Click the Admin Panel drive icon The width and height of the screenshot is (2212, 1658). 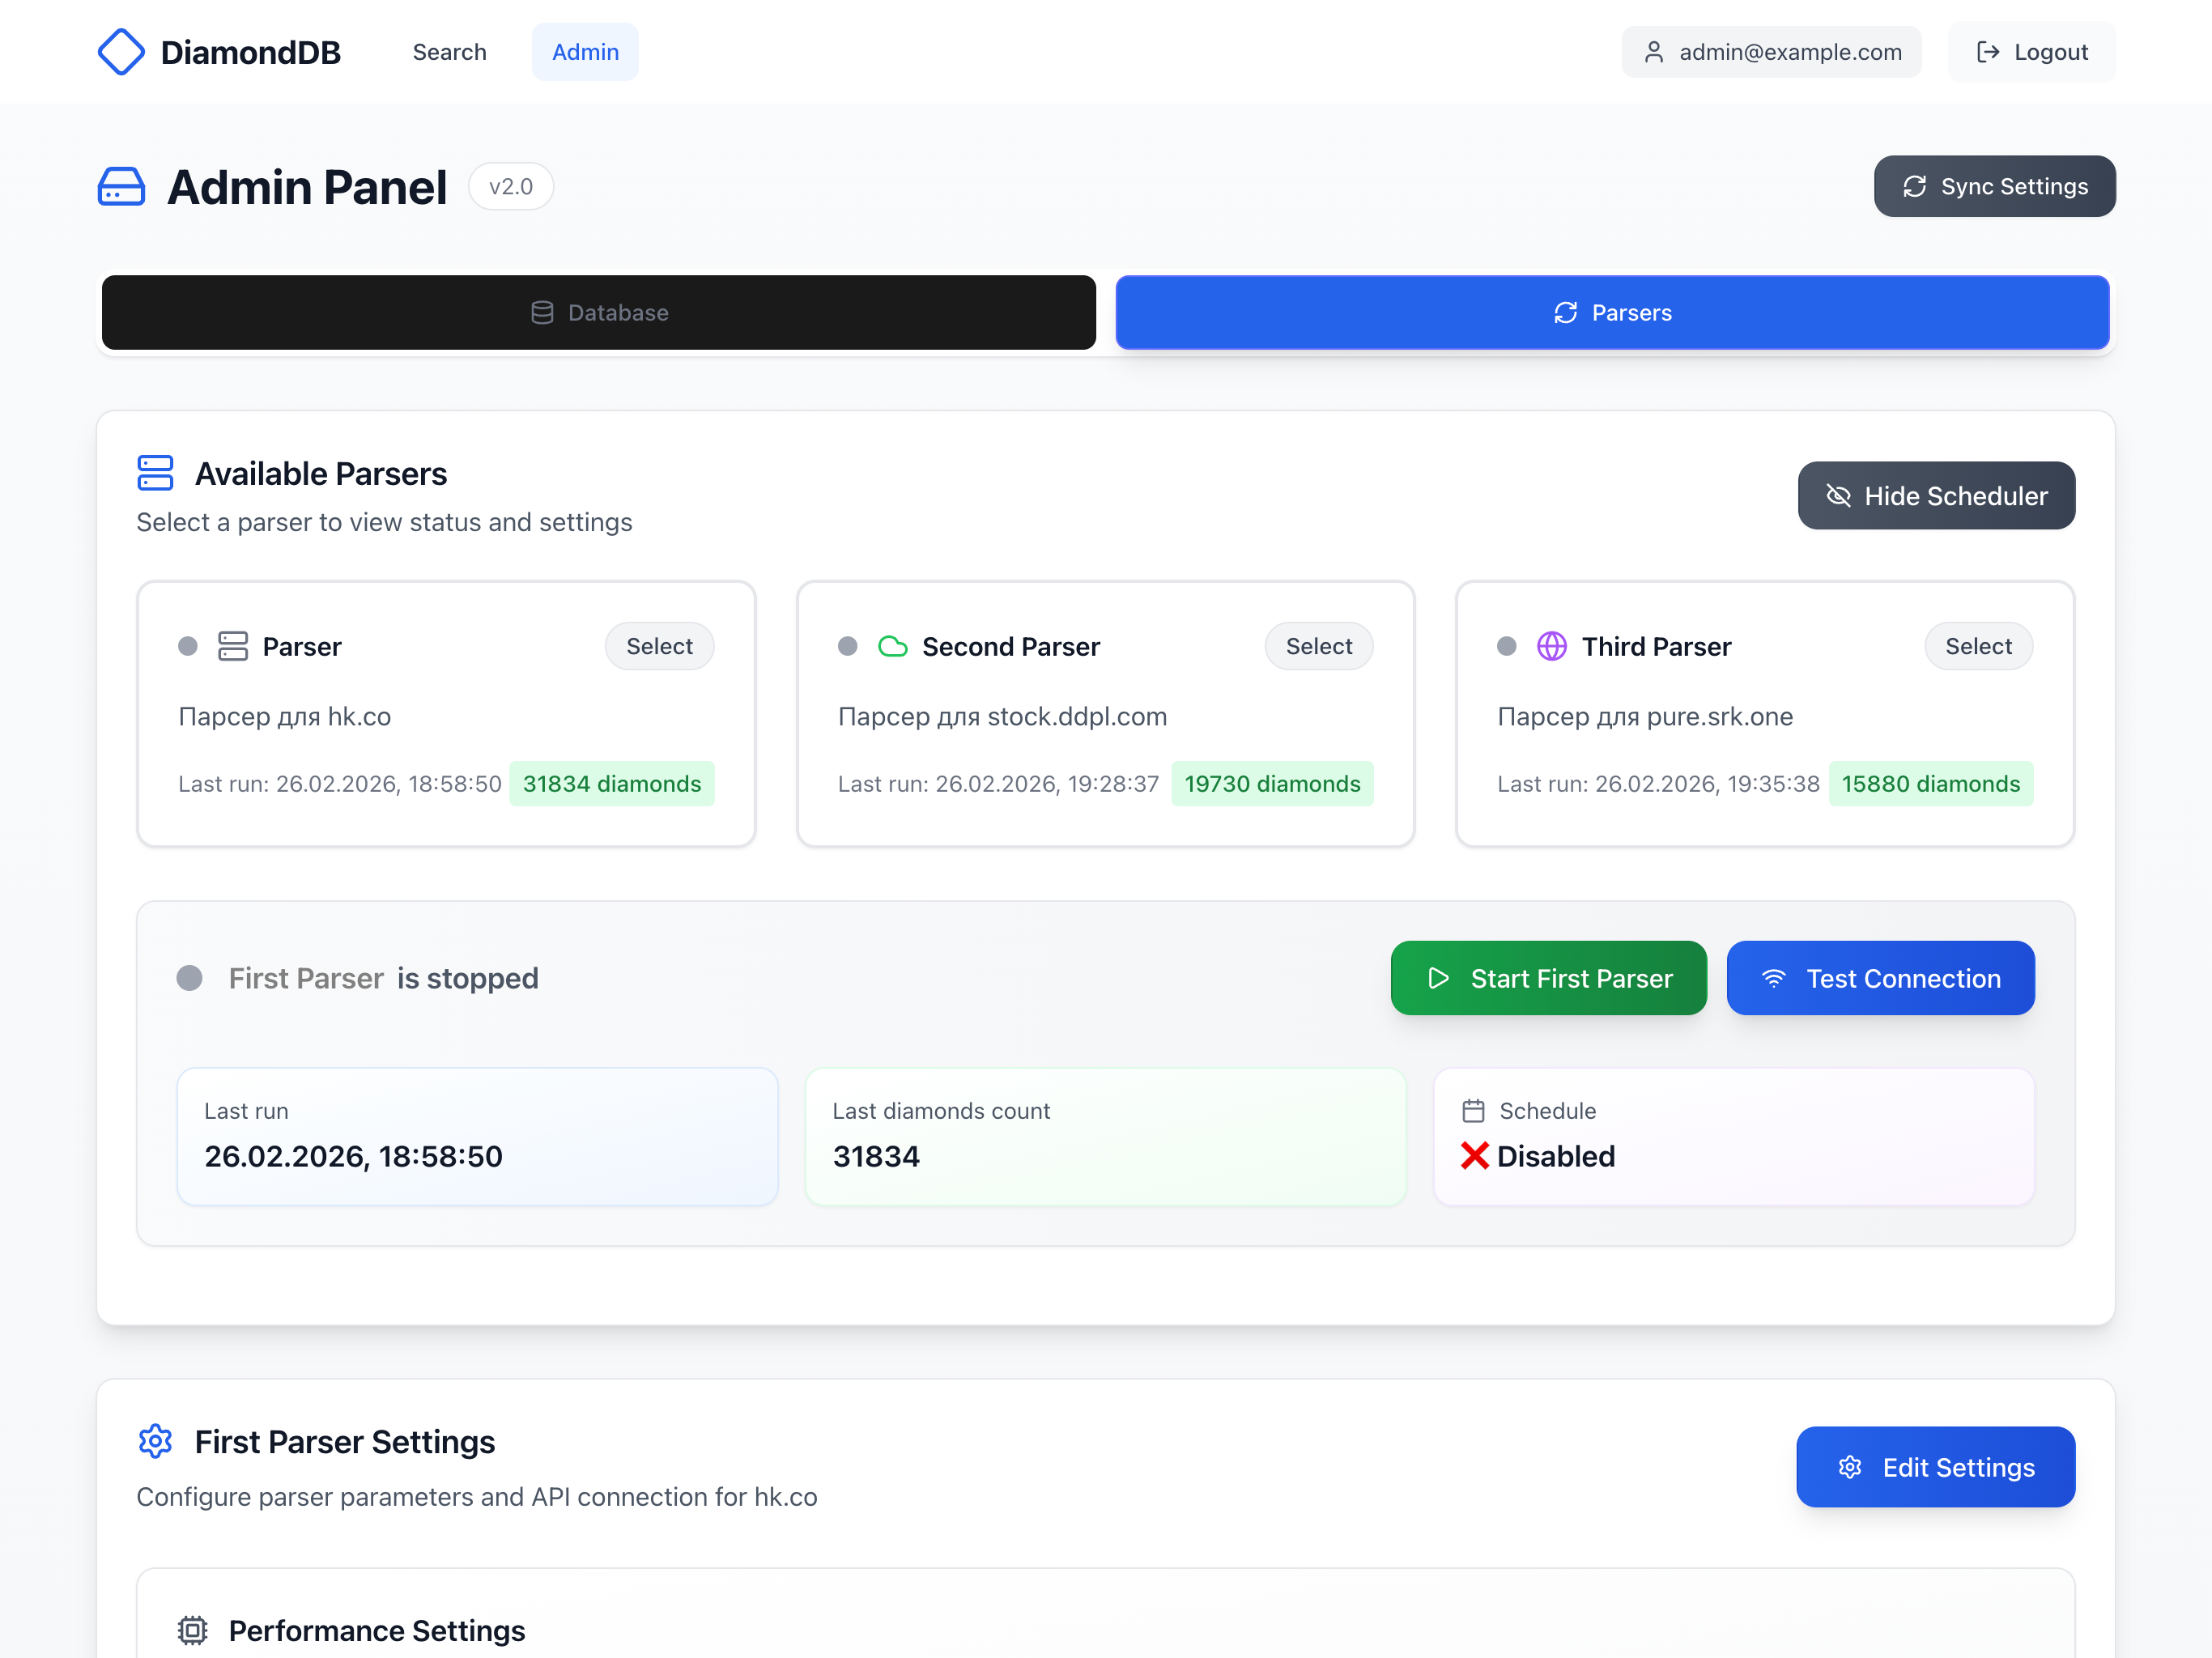(121, 187)
